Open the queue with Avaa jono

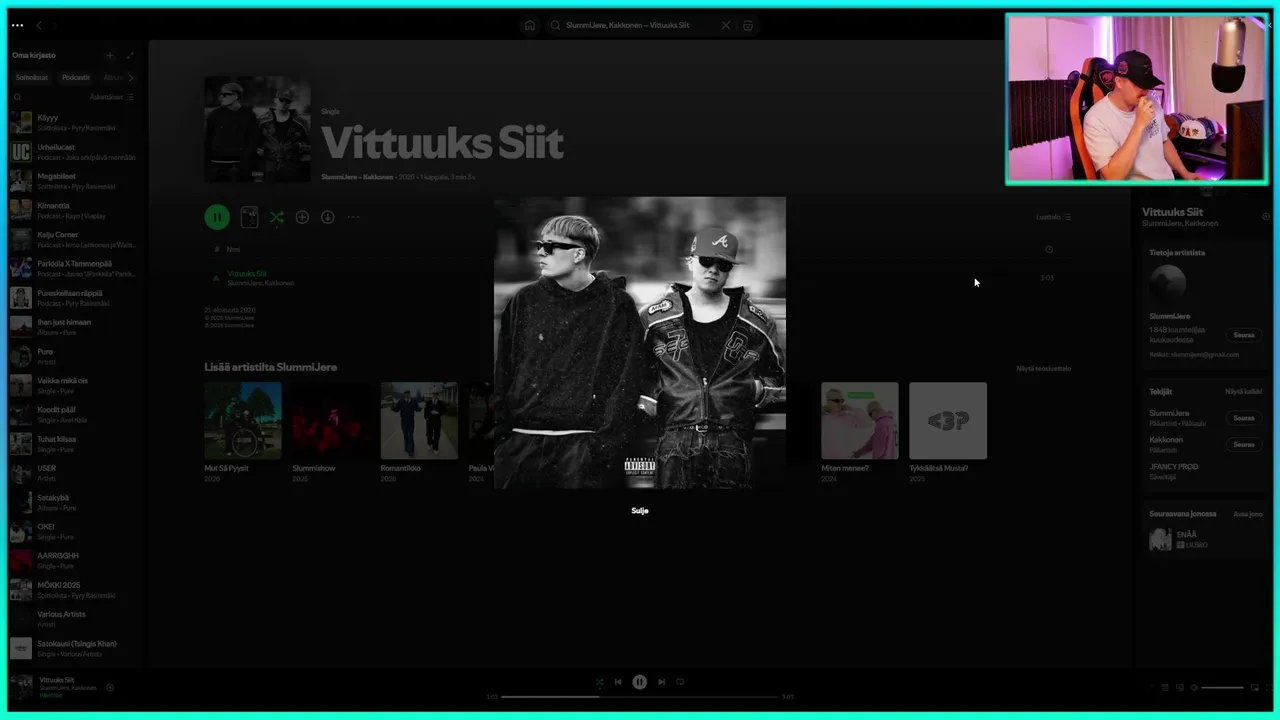(x=1248, y=514)
